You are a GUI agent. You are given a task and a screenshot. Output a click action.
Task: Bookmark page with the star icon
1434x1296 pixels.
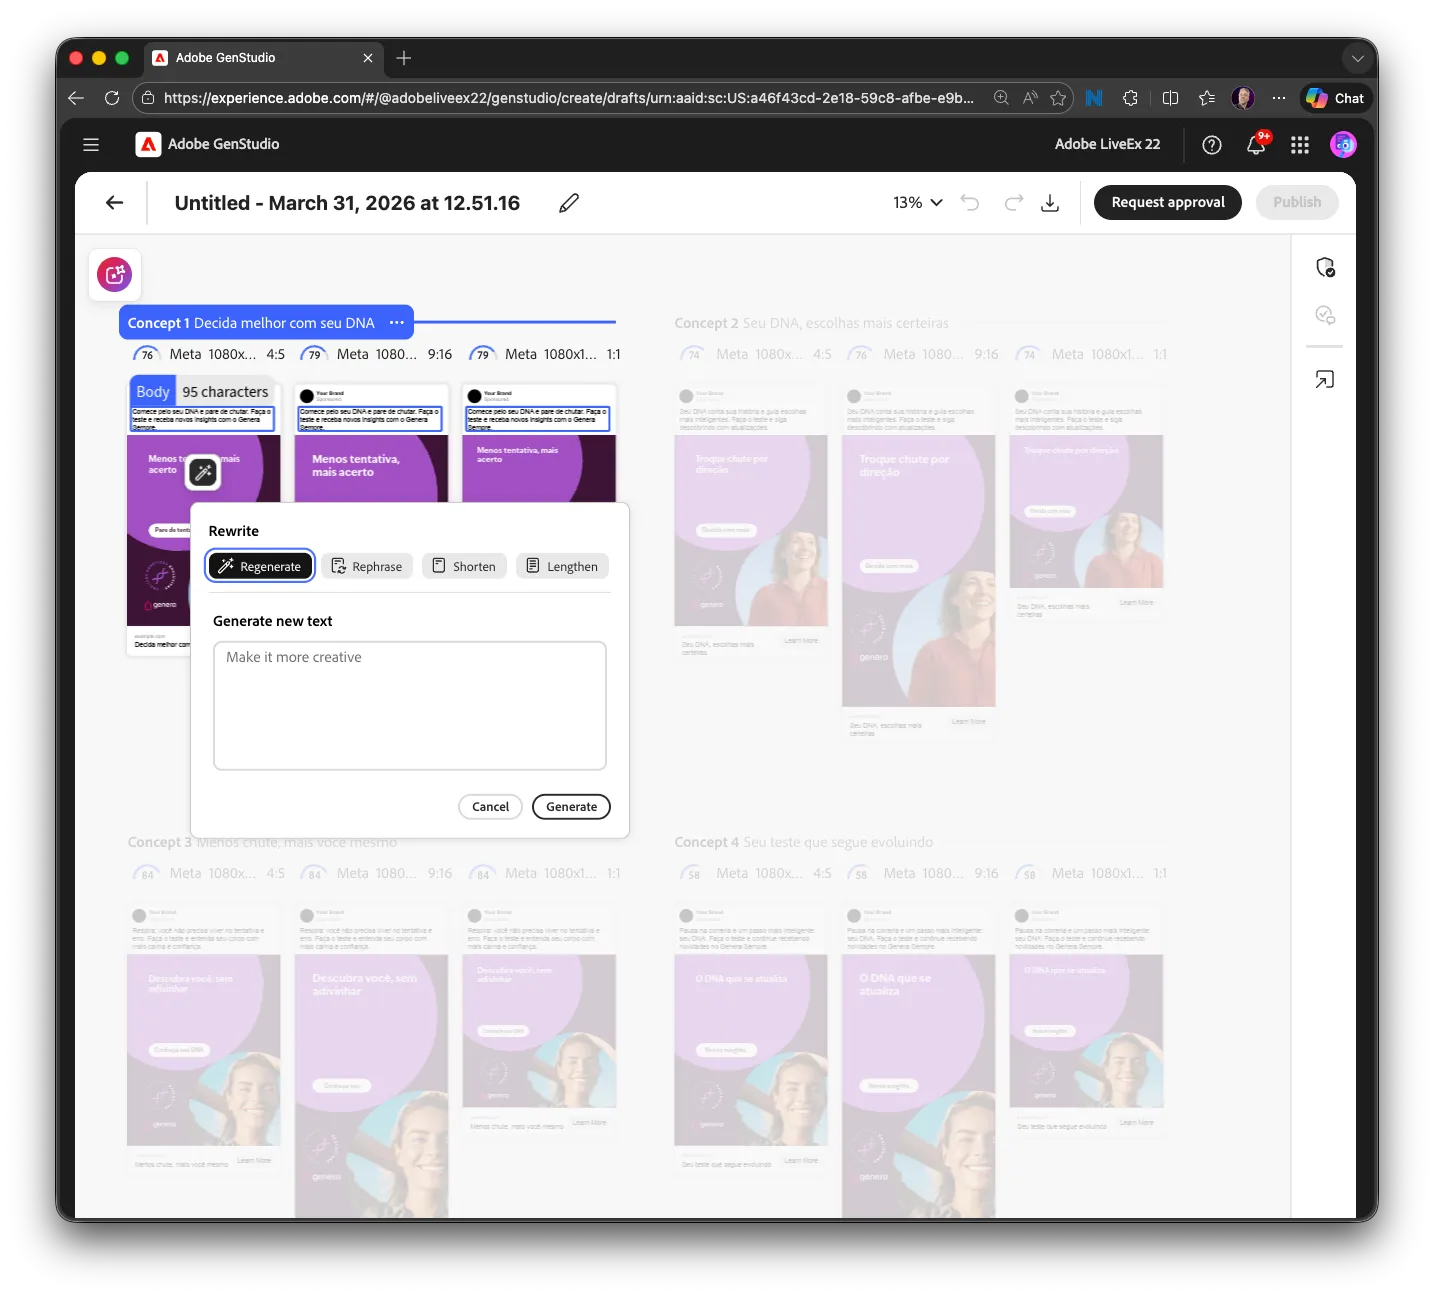coord(1058,98)
